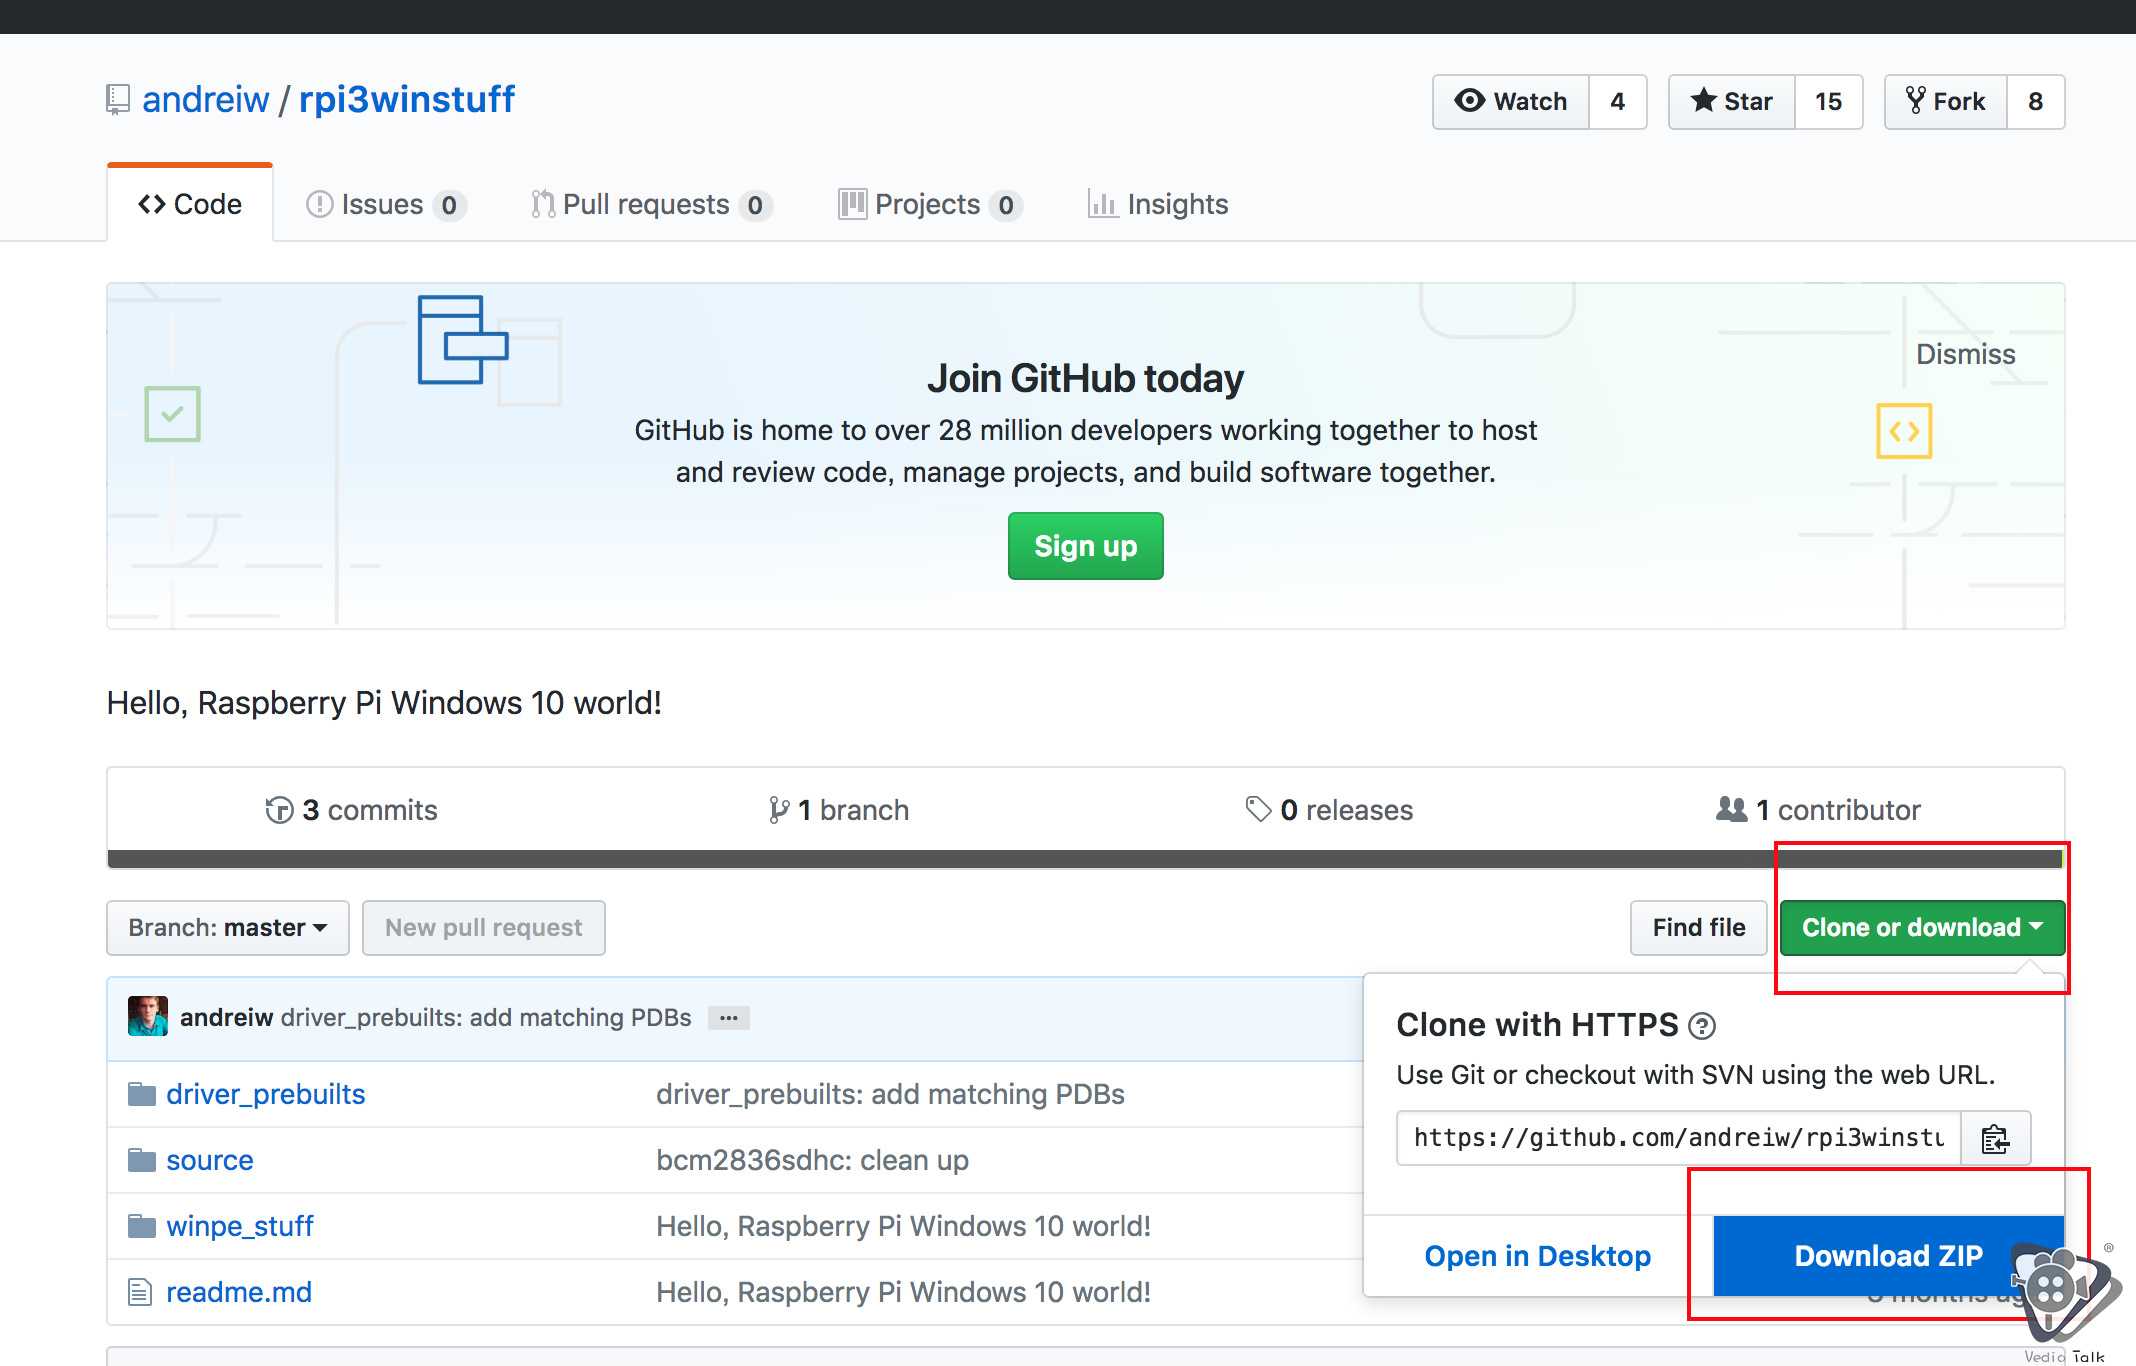This screenshot has width=2136, height=1366.
Task: Switch to the Issues tab
Action: [x=385, y=204]
